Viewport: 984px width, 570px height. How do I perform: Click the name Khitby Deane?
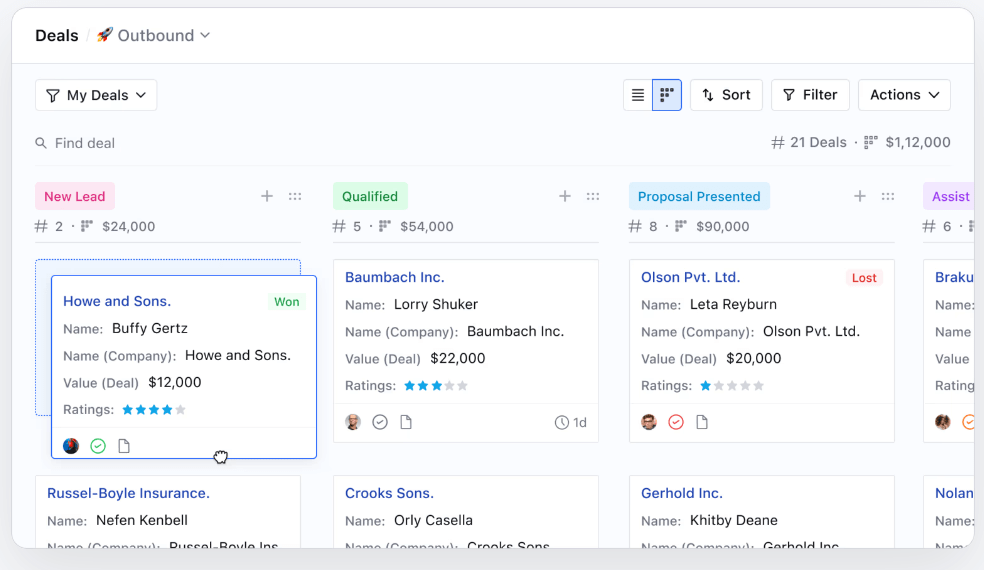[734, 520]
